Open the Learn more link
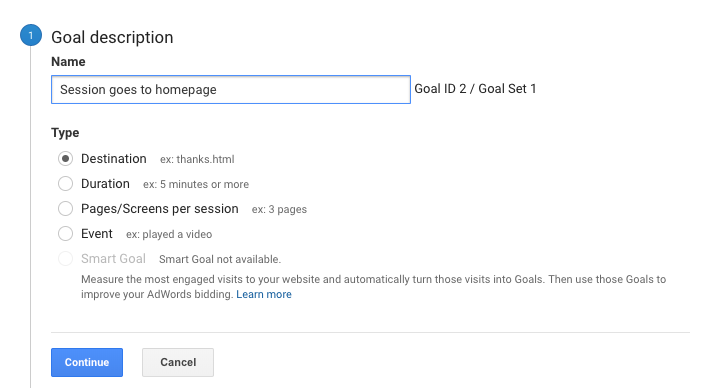 (264, 294)
